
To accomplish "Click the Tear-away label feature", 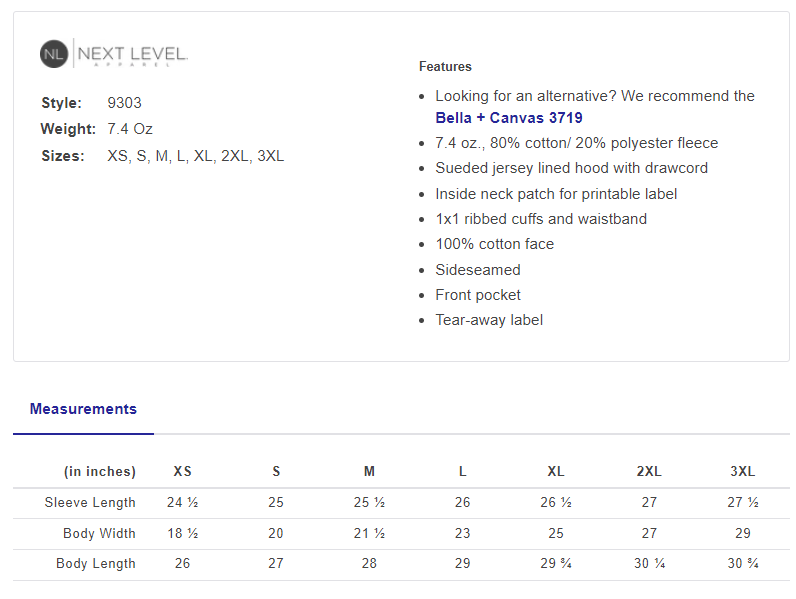I will pyautogui.click(x=489, y=321).
